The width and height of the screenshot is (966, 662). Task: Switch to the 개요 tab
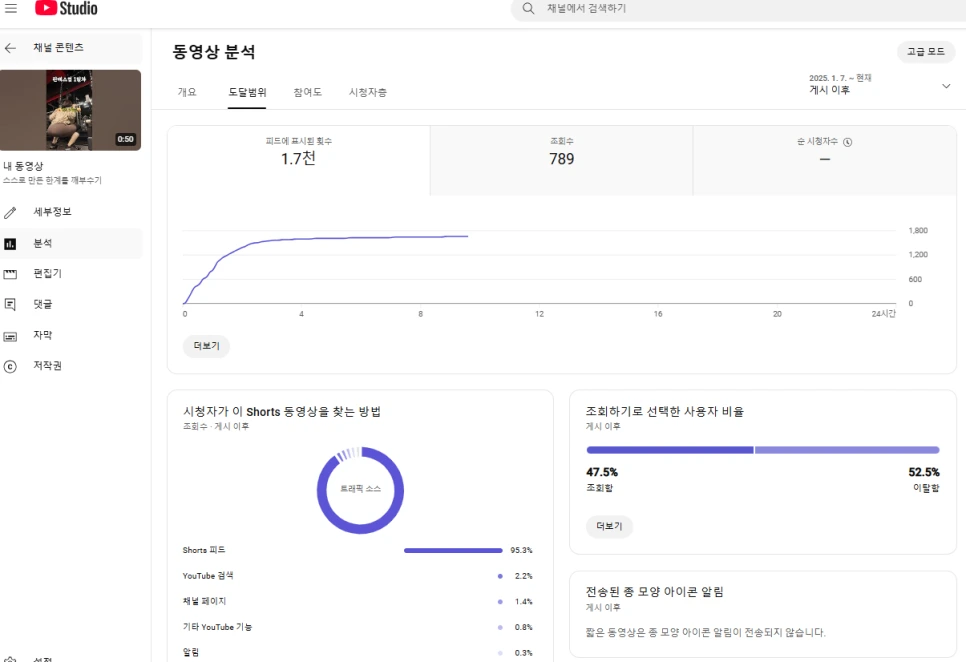pos(187,92)
